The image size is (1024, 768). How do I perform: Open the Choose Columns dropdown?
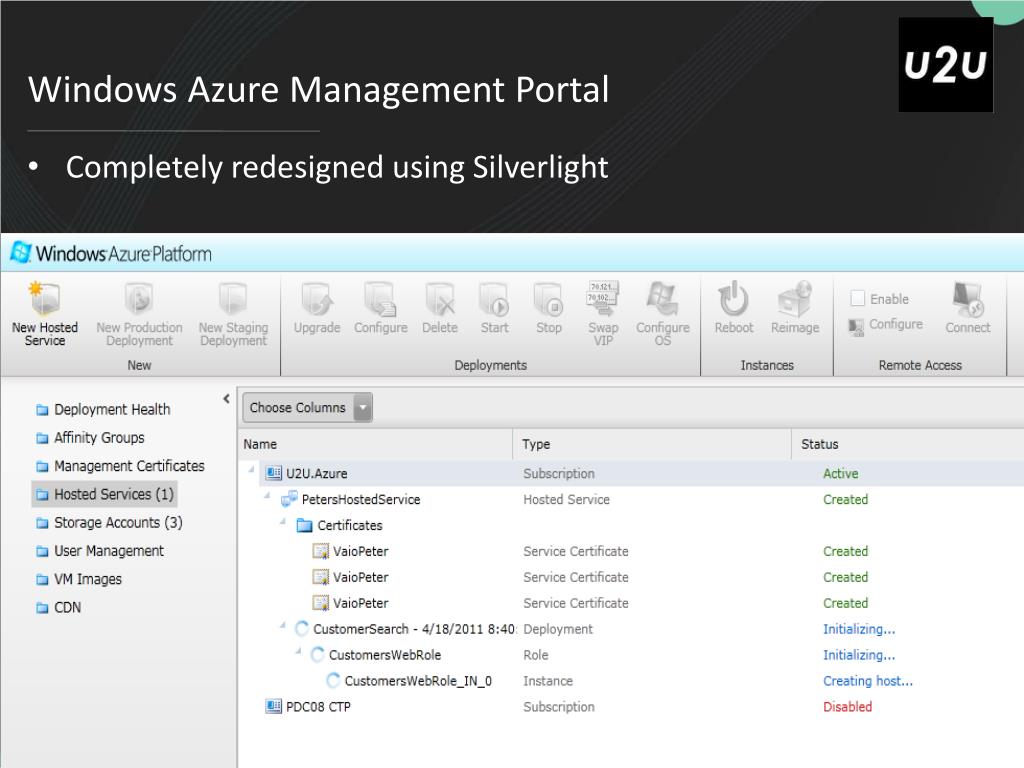308,408
